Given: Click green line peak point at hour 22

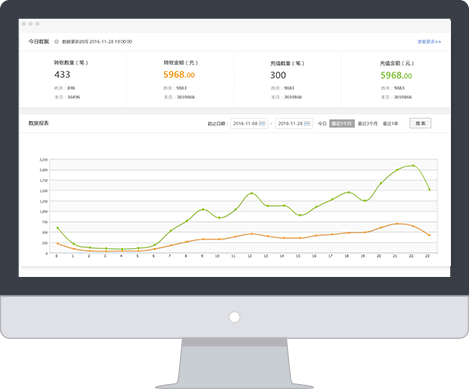Looking at the screenshot, I should click(x=413, y=165).
